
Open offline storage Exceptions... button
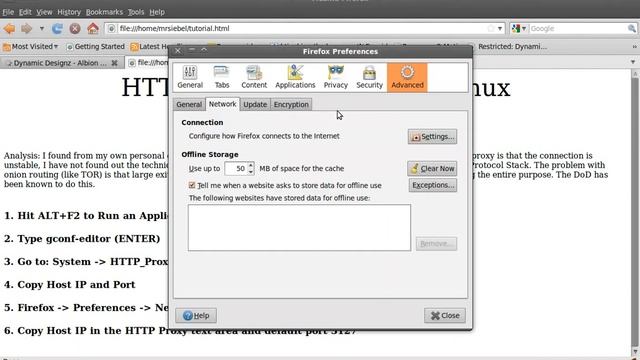433,185
